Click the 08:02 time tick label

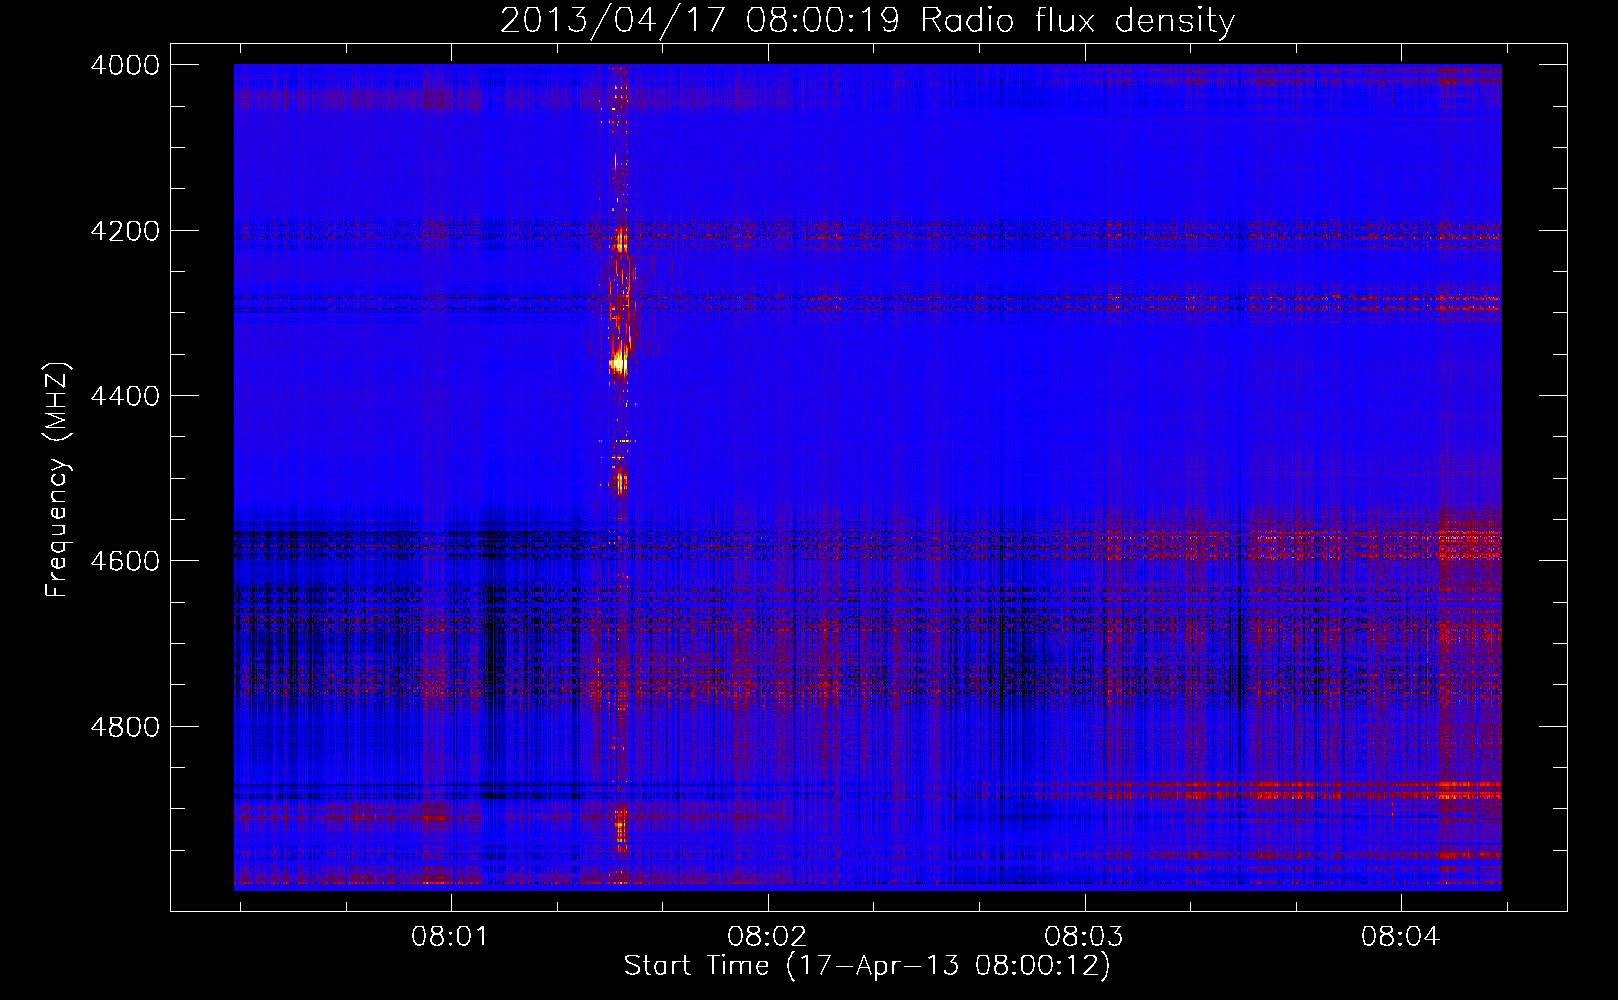pyautogui.click(x=767, y=937)
